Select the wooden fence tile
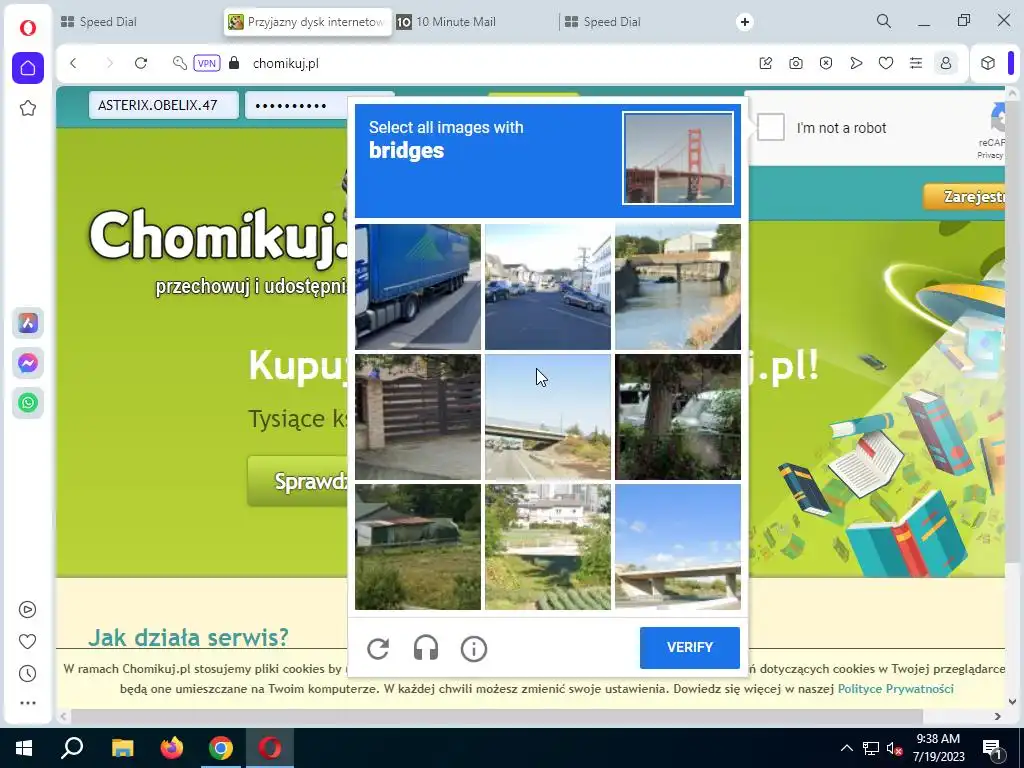1024x768 pixels. tap(418, 417)
